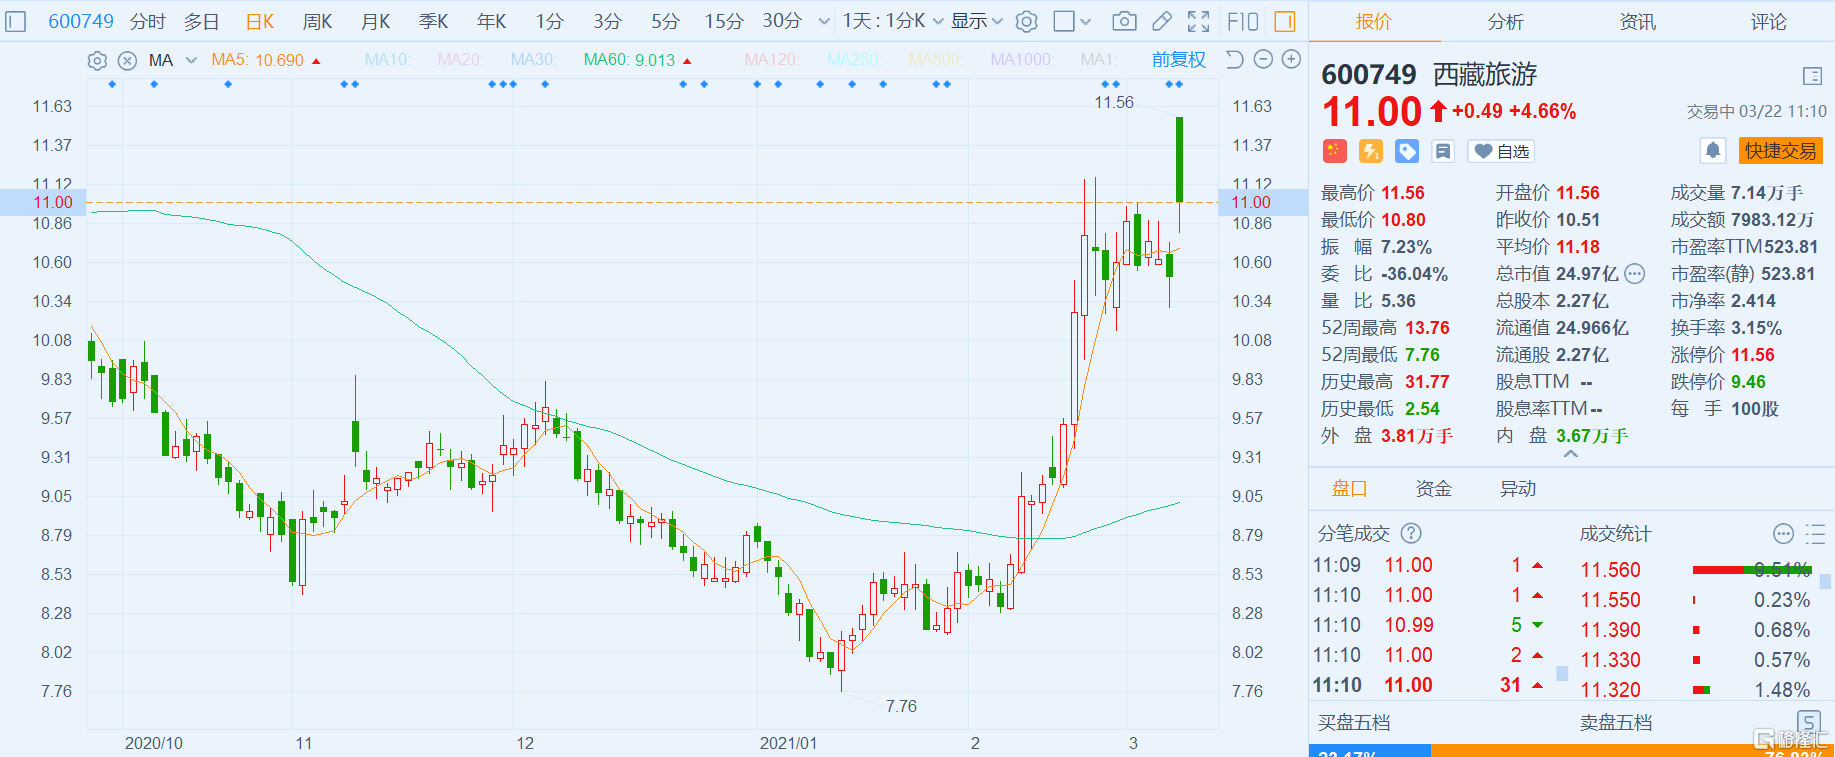
Task: Switch to 月K monthly chart
Action: (376, 21)
